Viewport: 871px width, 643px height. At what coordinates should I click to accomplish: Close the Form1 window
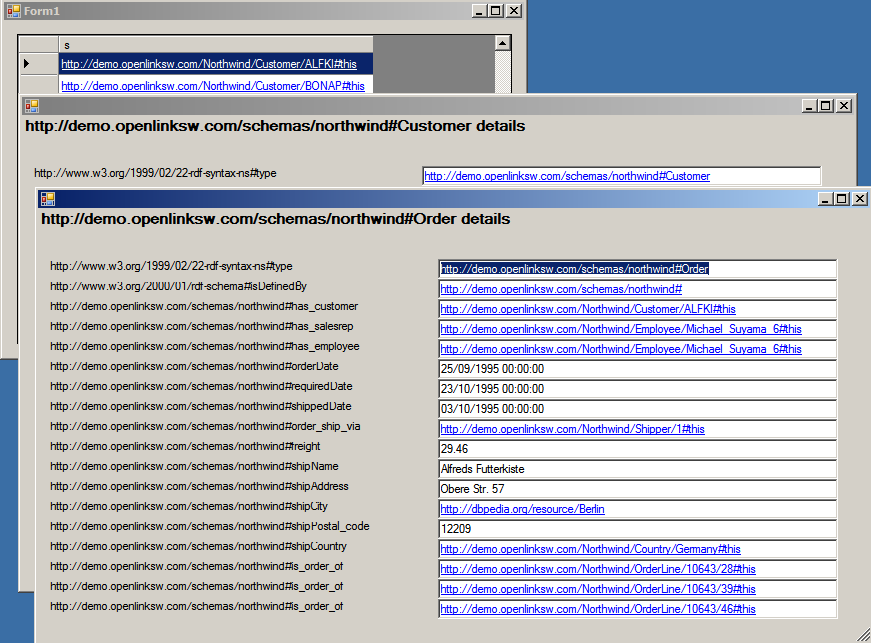click(513, 10)
